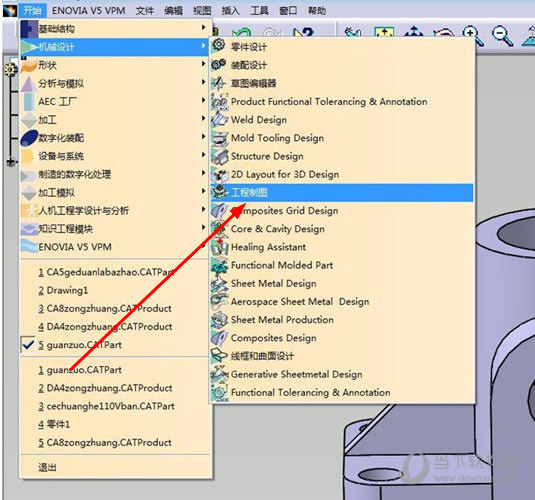Click the 2D Layout for 3D Design icon

pos(219,174)
